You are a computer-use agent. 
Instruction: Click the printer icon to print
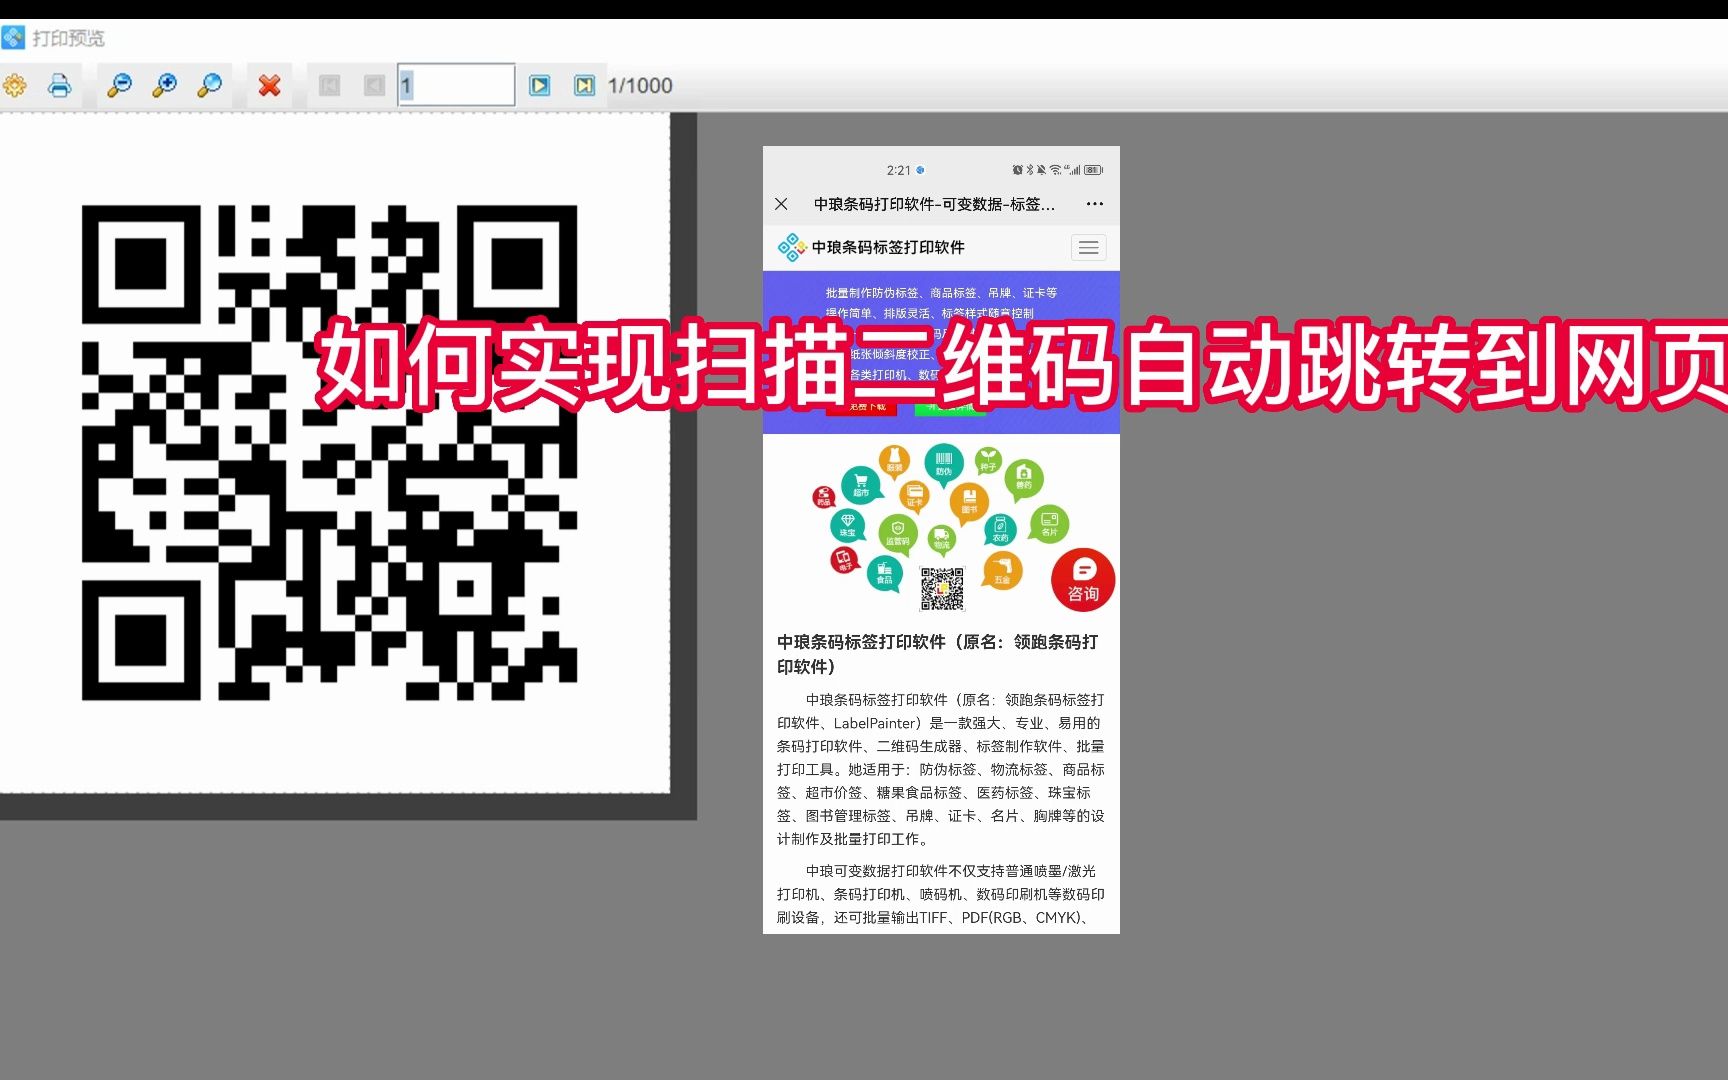point(59,86)
